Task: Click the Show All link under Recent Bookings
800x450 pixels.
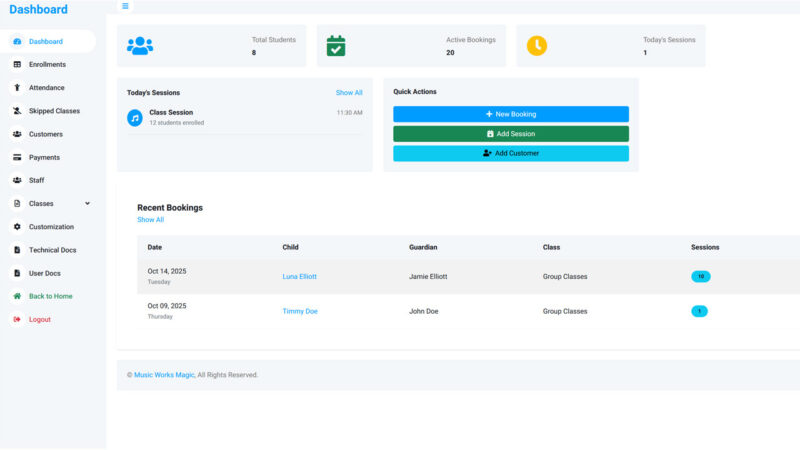Action: point(150,220)
